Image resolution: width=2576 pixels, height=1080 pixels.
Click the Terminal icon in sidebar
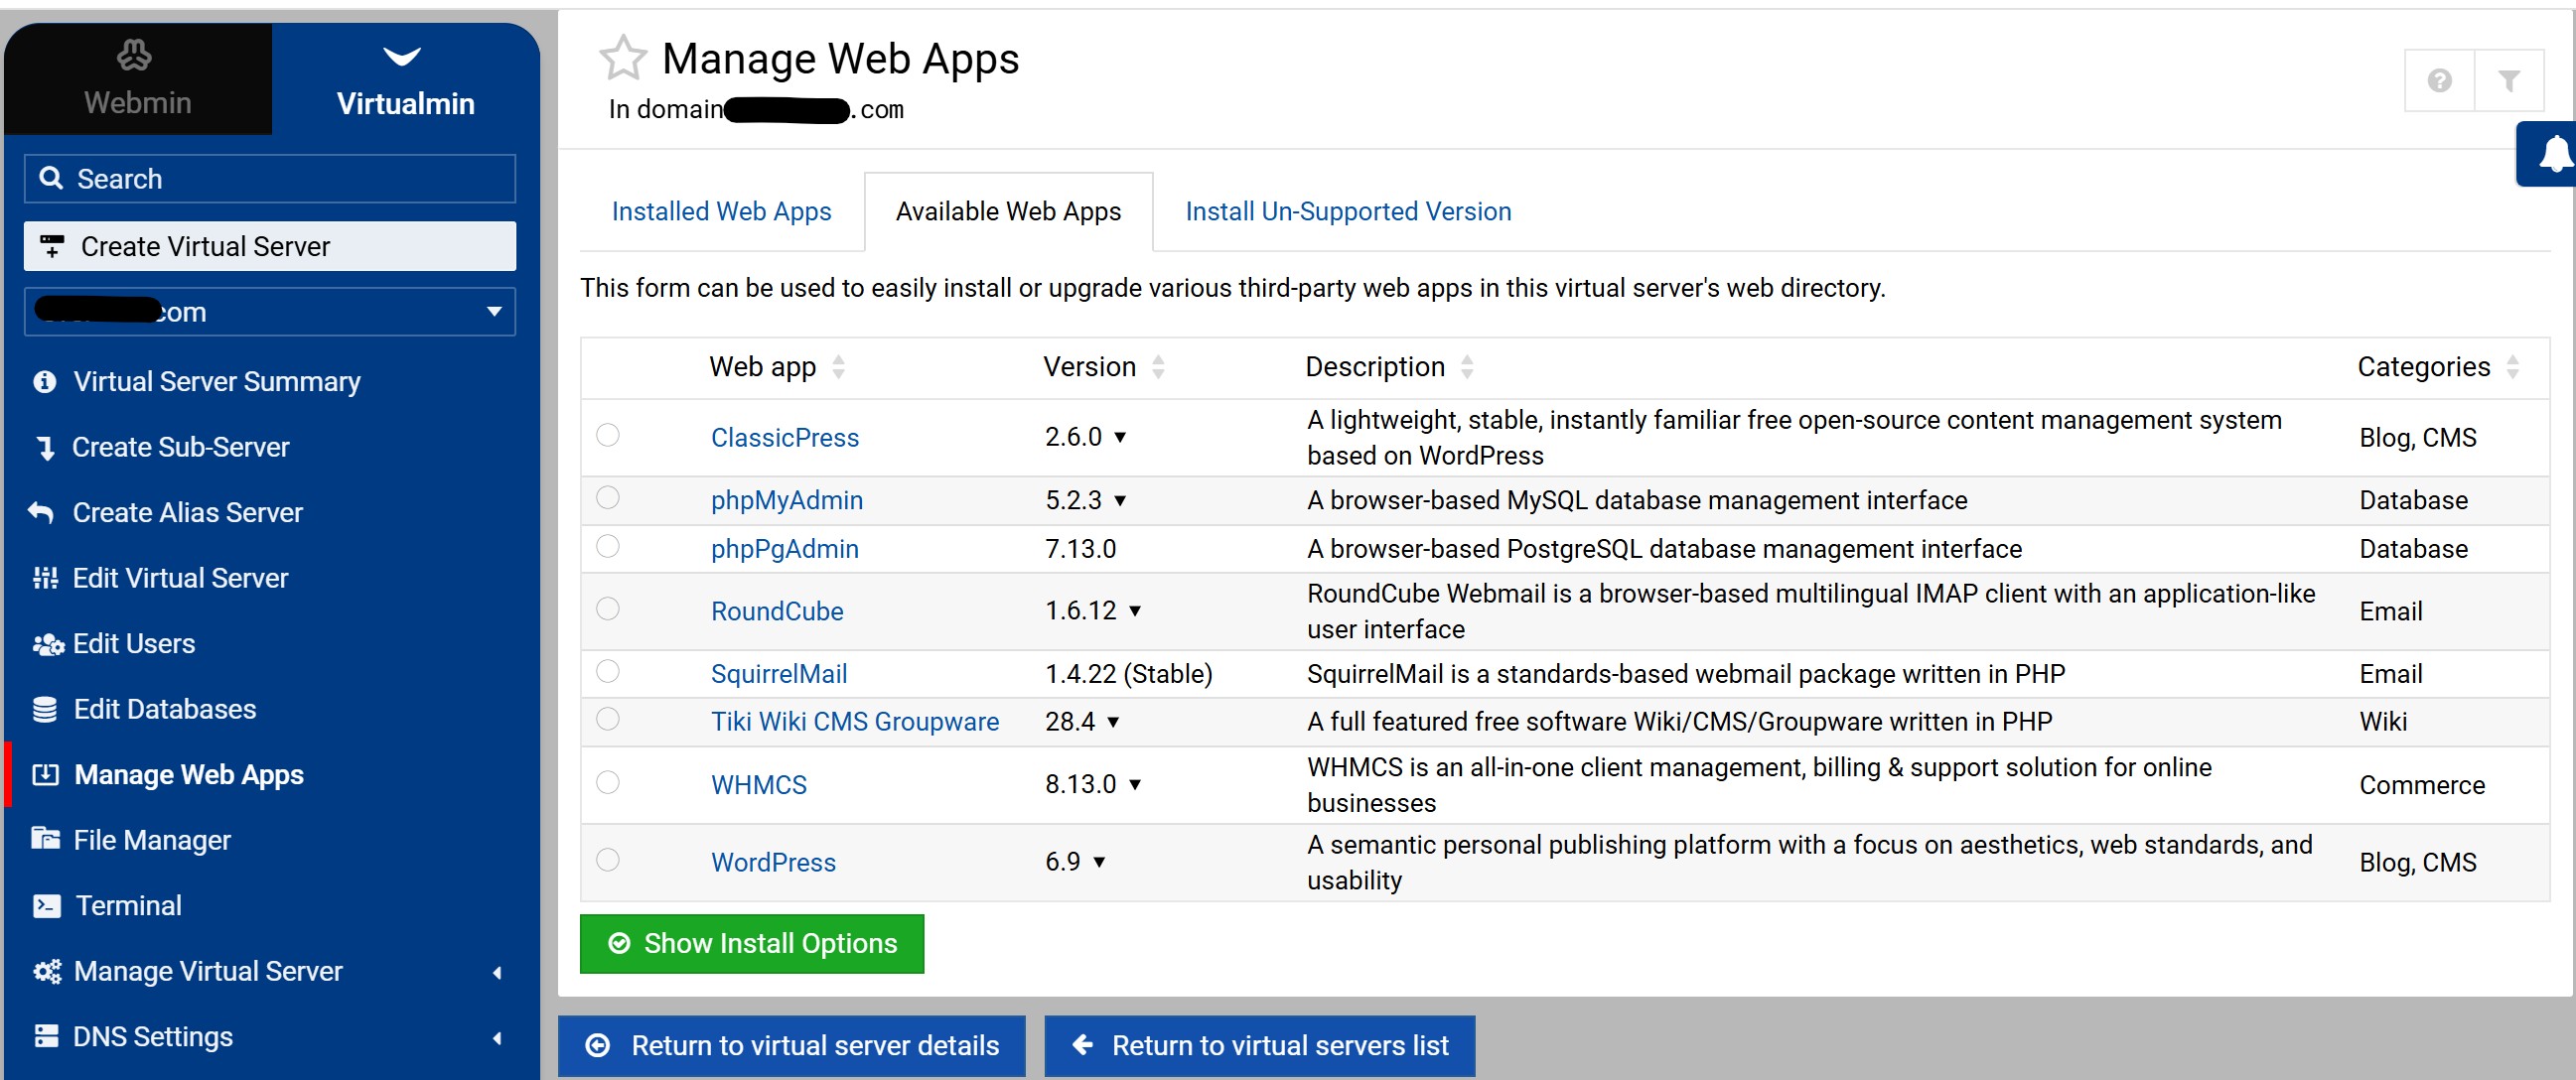point(46,906)
